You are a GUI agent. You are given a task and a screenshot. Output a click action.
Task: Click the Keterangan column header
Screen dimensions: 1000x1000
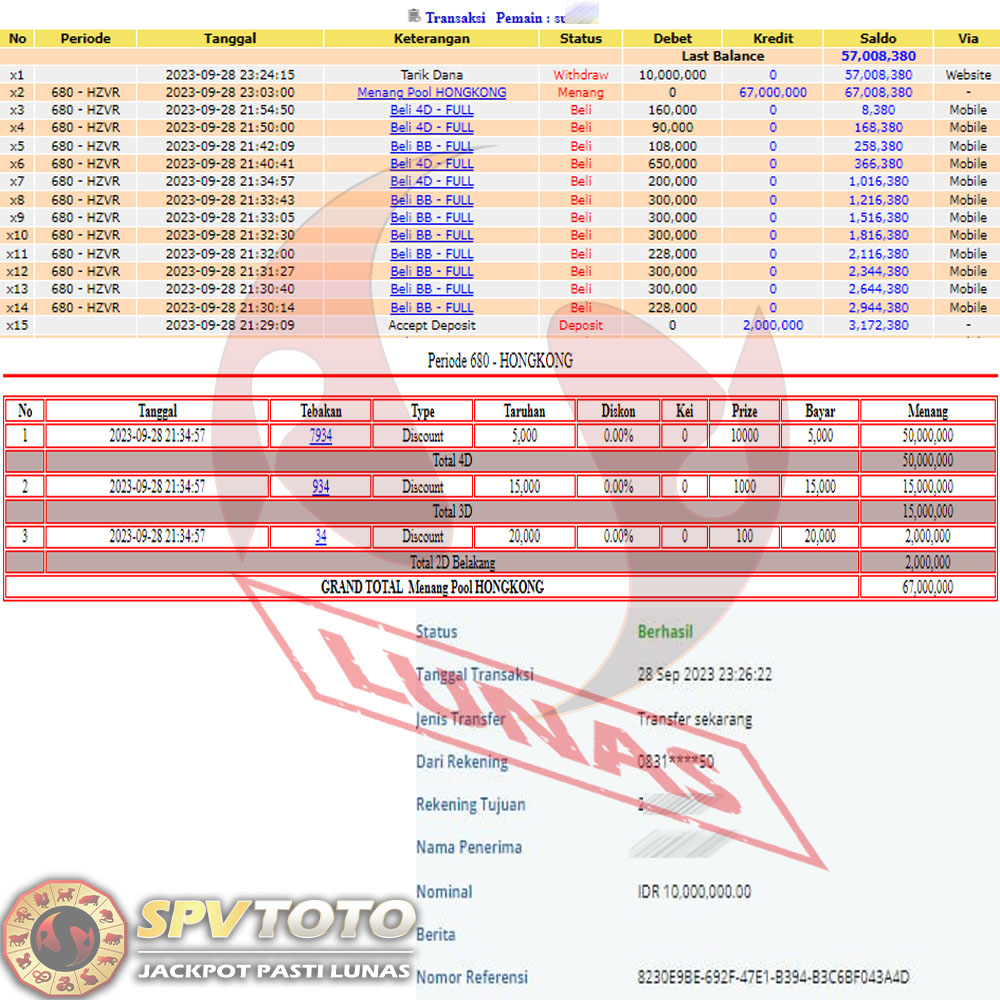[432, 39]
